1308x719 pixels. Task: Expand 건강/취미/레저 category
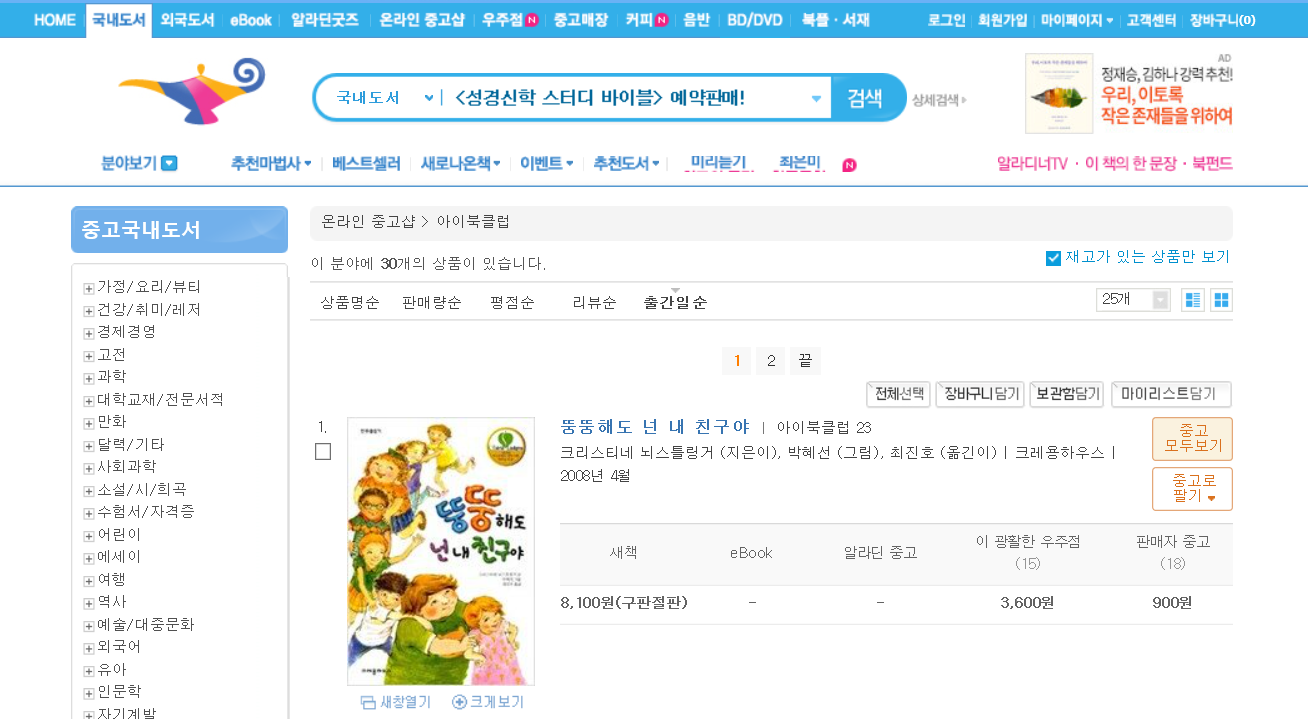[89, 311]
